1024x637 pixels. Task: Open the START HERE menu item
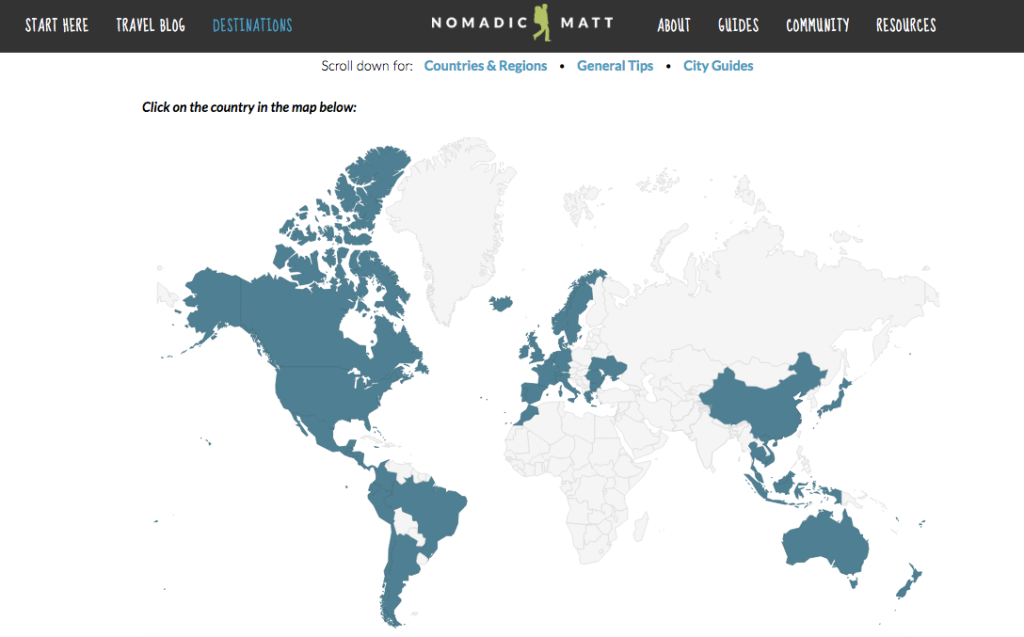pos(56,25)
